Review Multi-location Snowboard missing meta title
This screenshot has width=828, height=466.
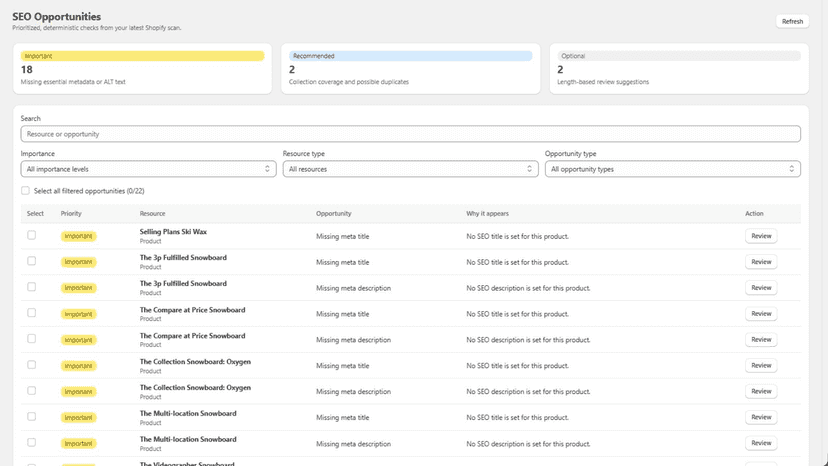[x=761, y=417]
